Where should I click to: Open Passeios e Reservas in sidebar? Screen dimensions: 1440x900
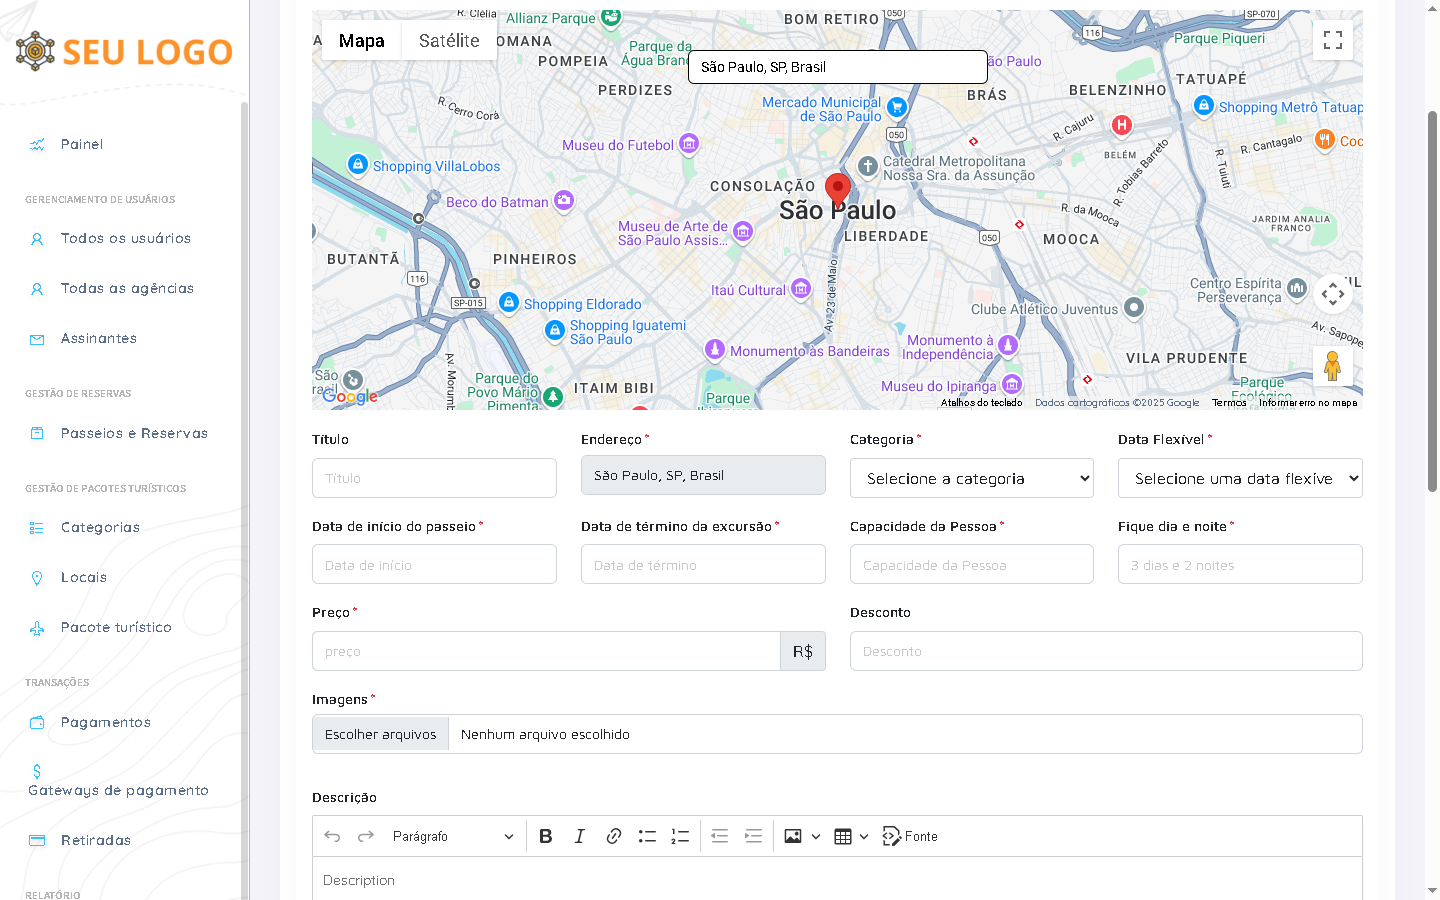(x=134, y=433)
